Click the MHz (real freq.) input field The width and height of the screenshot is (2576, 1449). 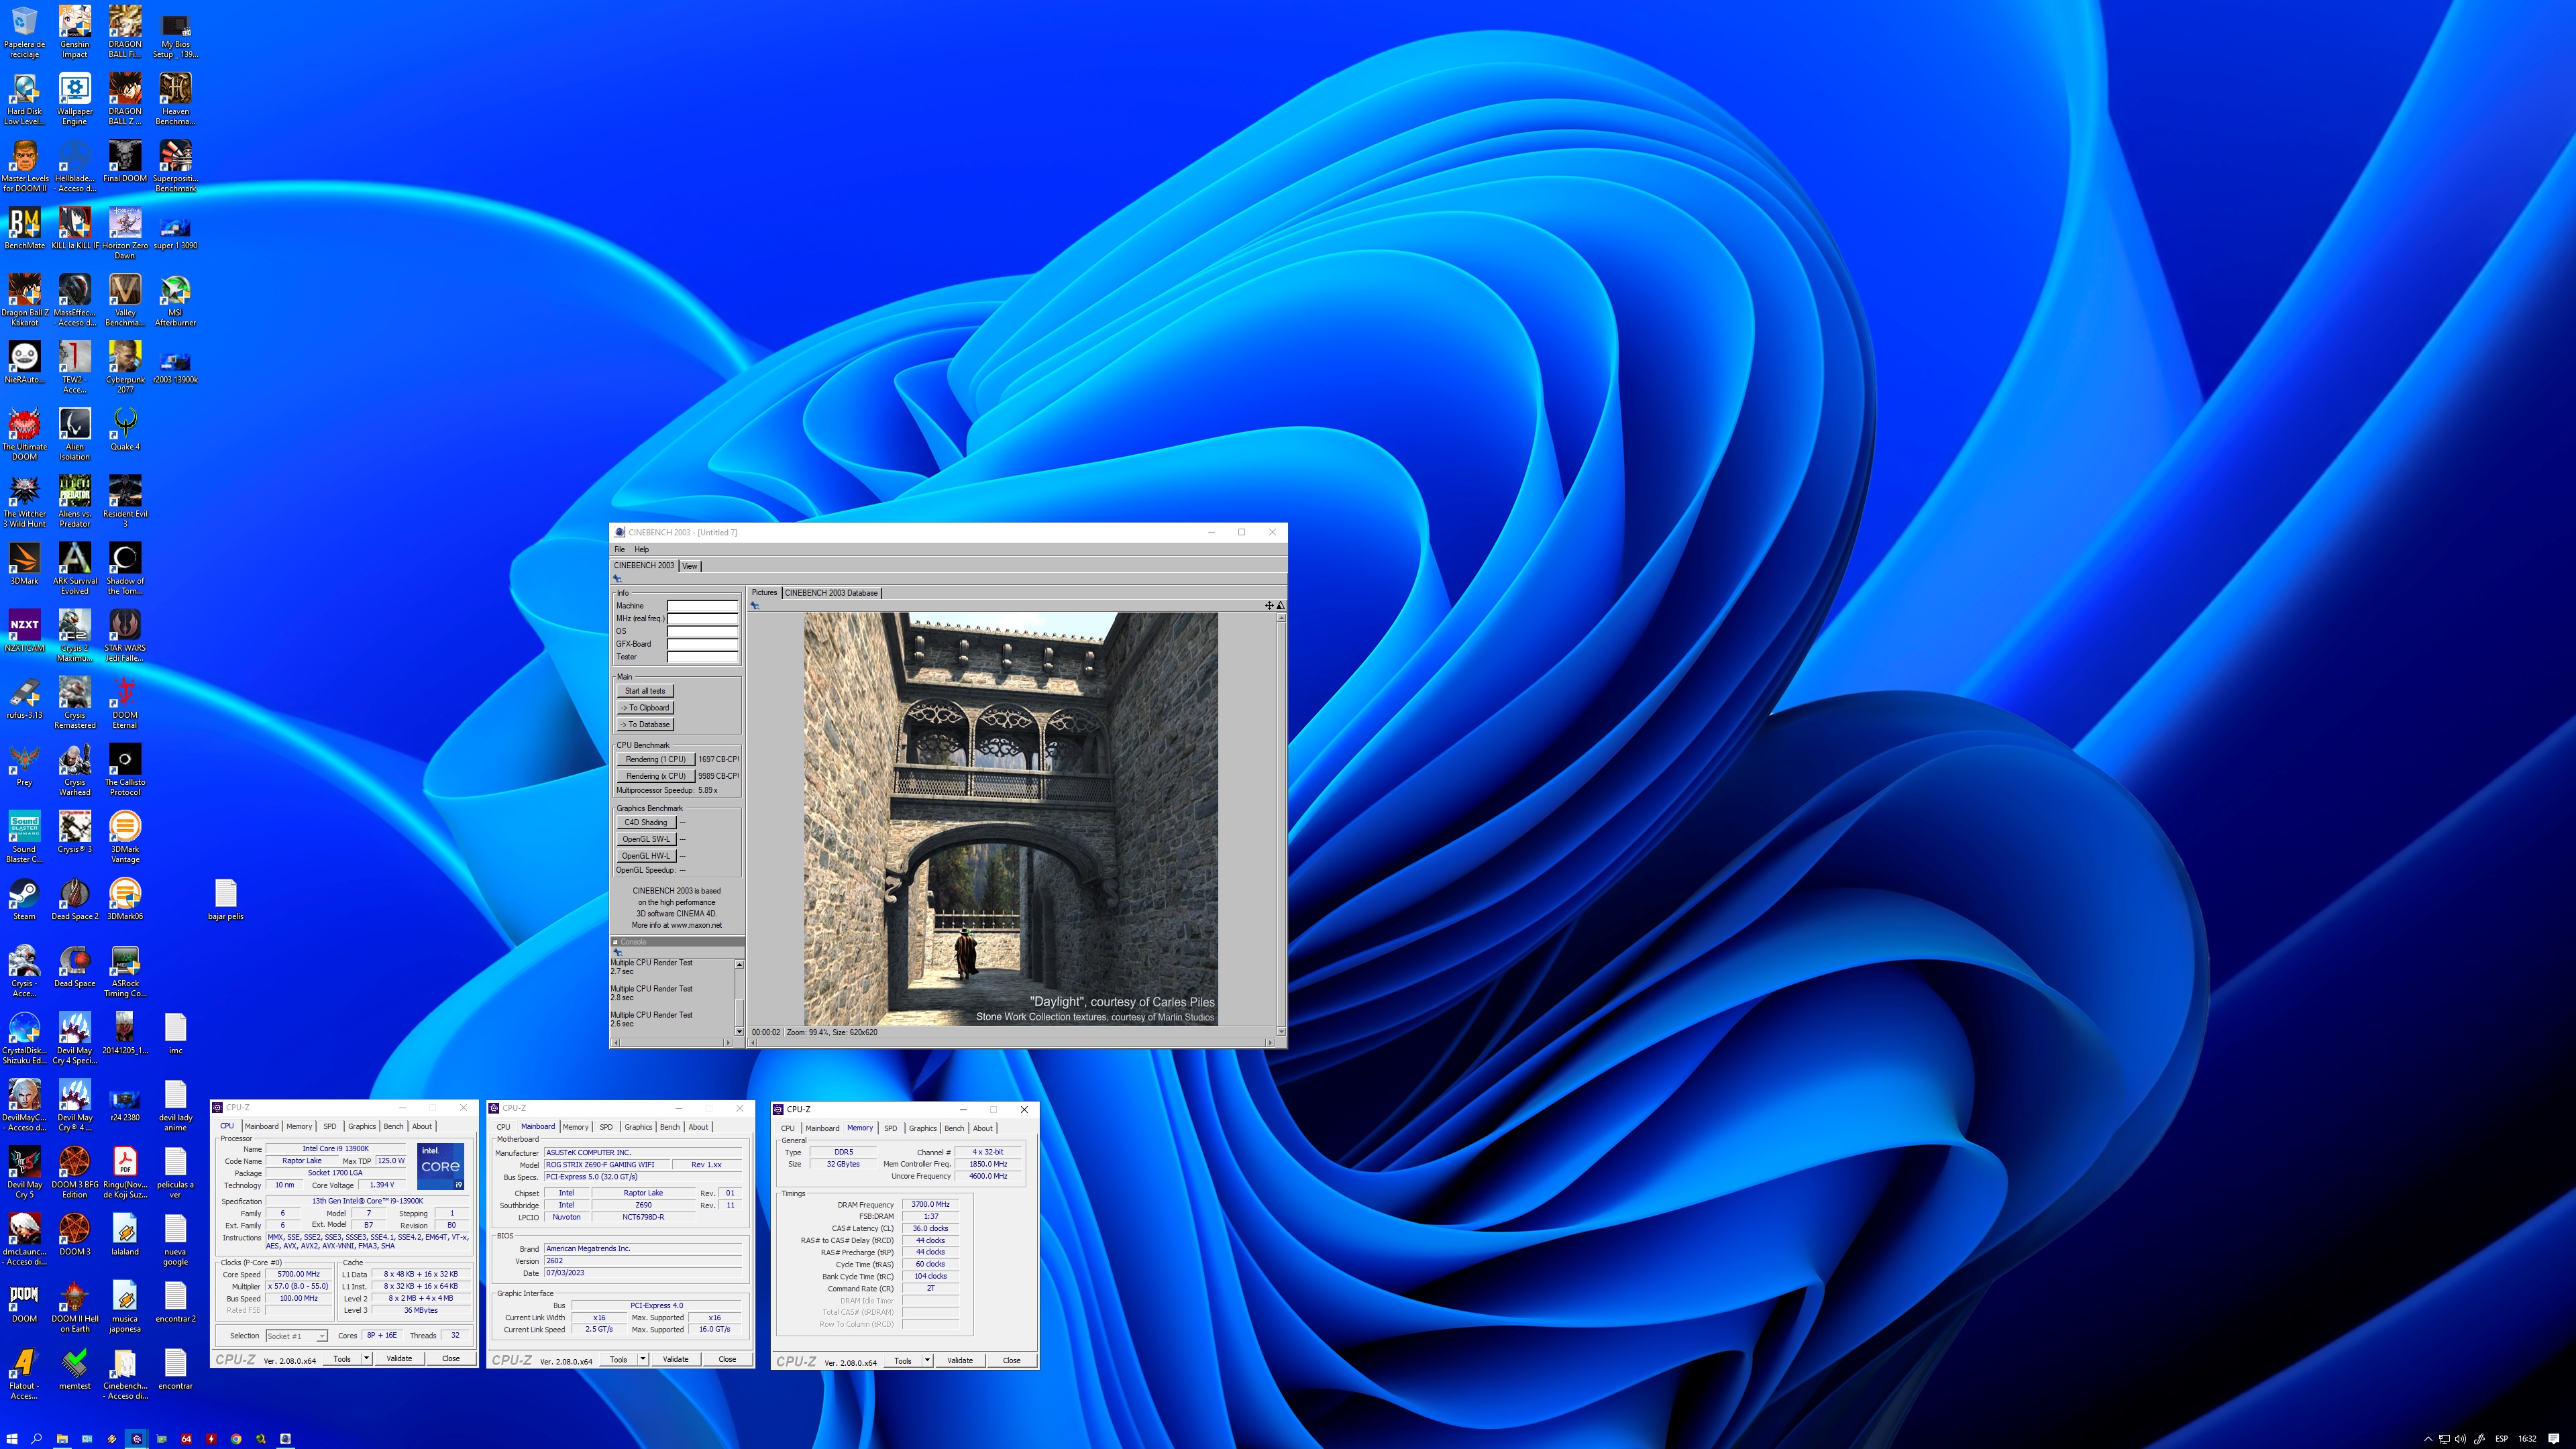tap(703, 619)
